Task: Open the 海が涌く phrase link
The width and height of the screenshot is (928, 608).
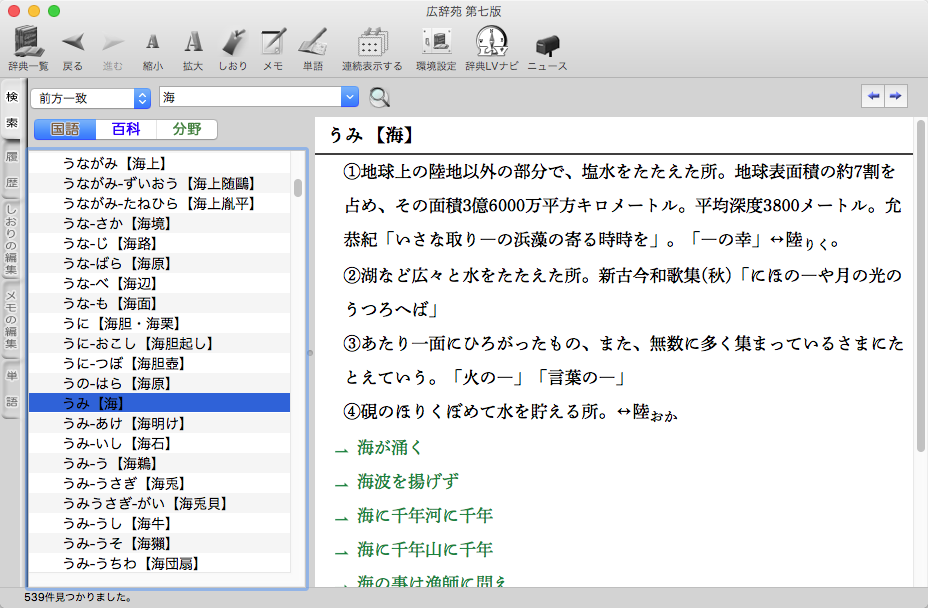Action: (389, 448)
